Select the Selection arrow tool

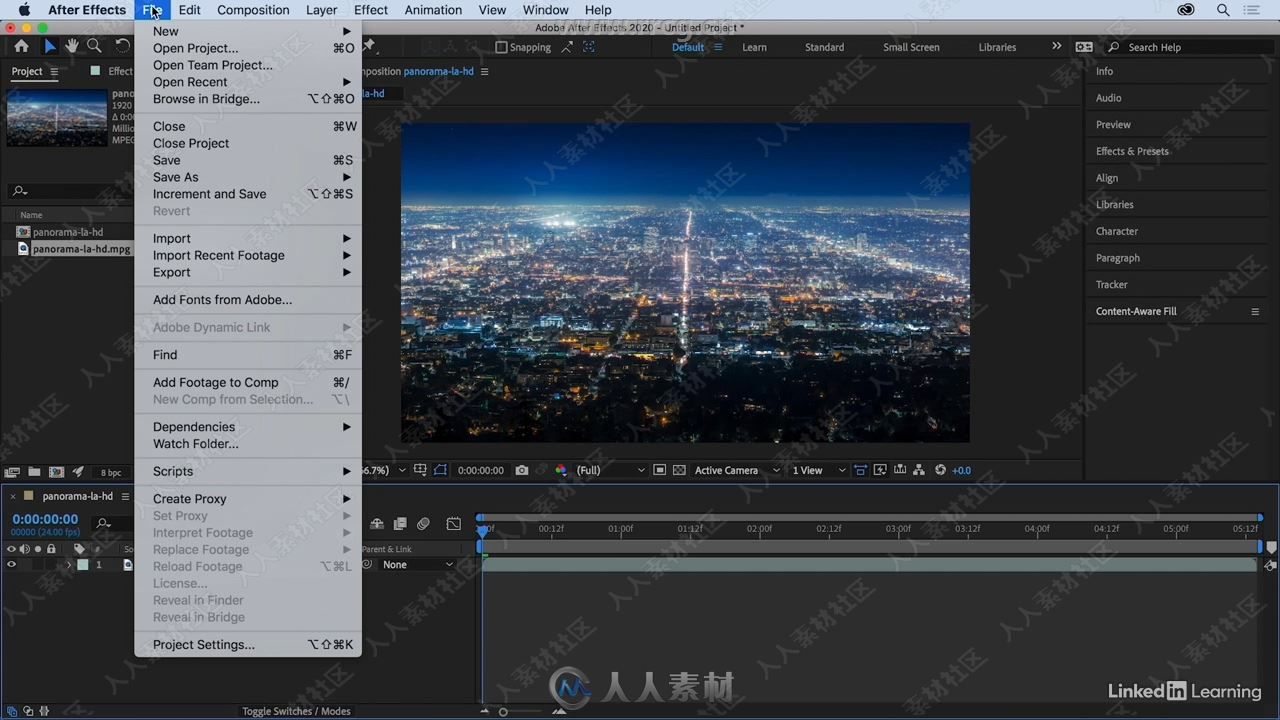click(50, 46)
